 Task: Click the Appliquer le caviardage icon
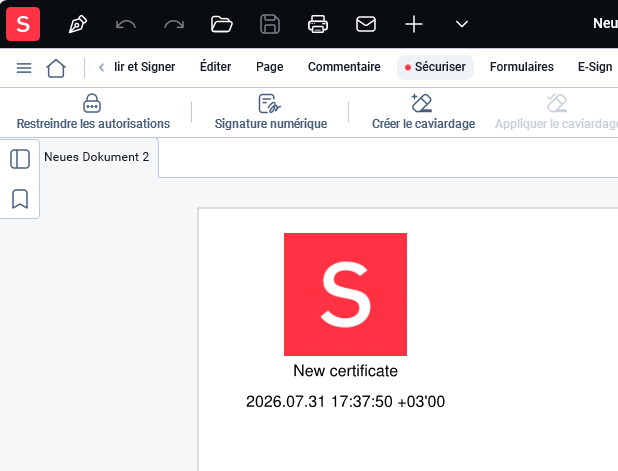pos(557,103)
